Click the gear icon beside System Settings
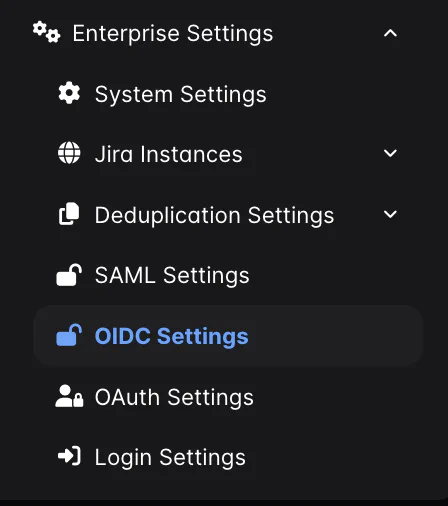448x506 pixels. tap(69, 93)
